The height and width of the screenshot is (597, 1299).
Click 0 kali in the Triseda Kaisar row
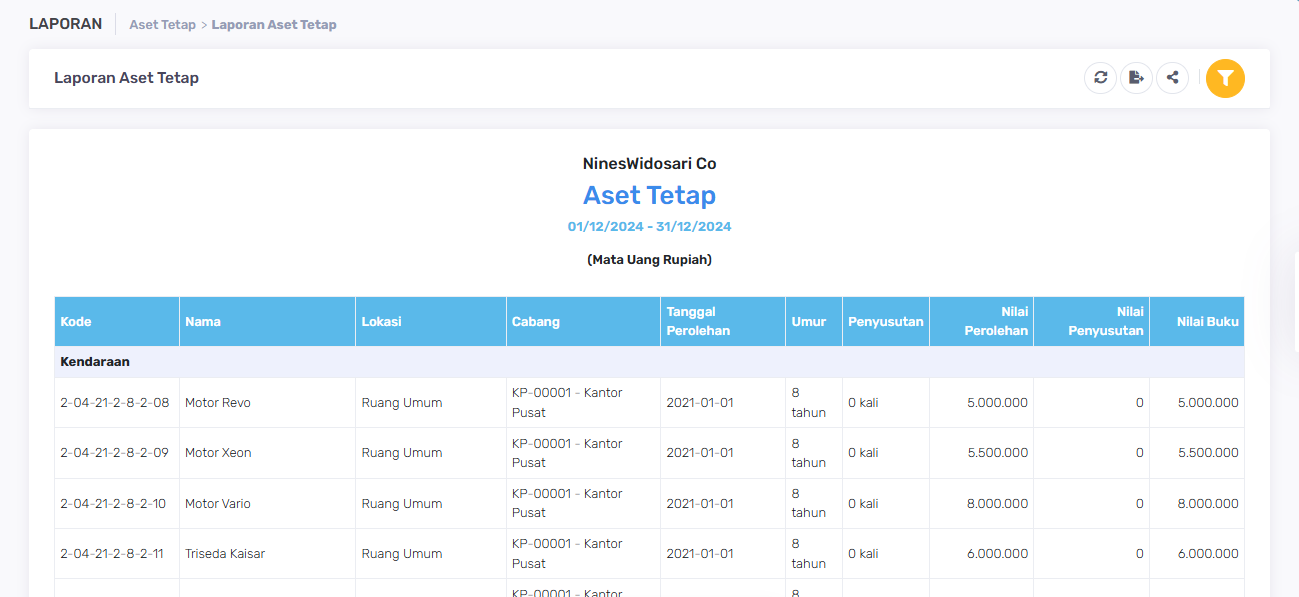(863, 554)
